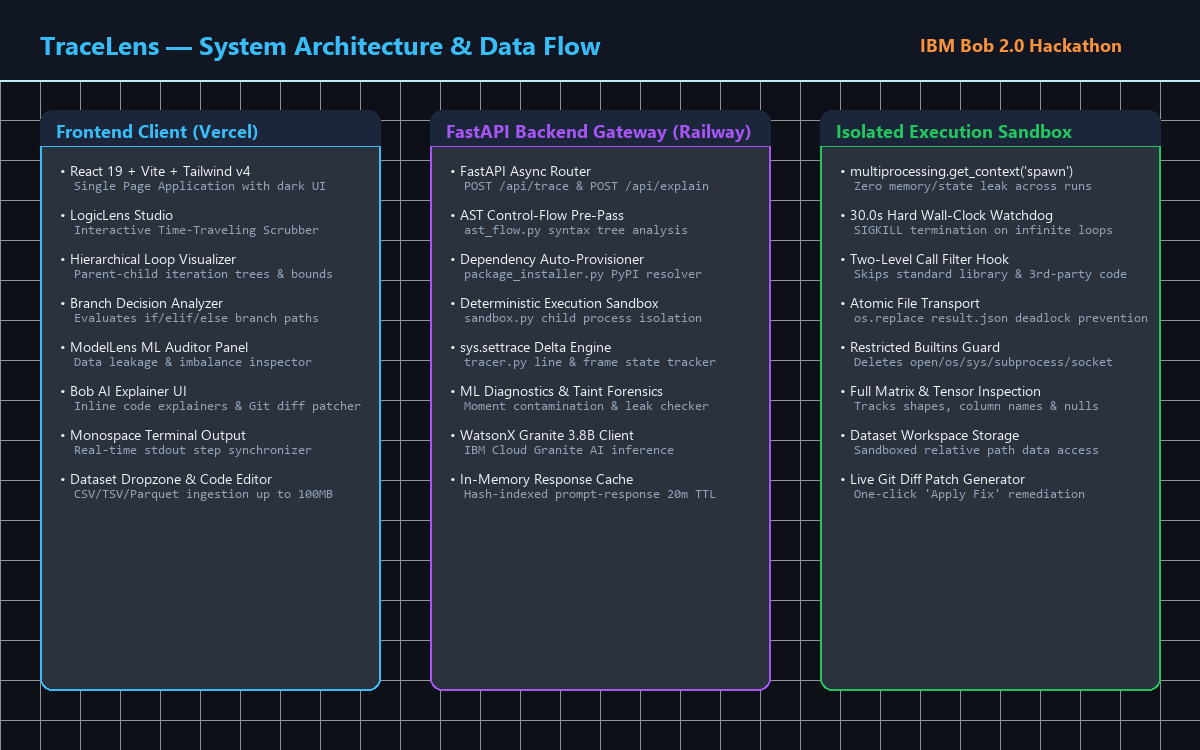Click 30.0s Hard Wall-Clock Watchdog item
This screenshot has height=750, width=1200.
(x=946, y=216)
